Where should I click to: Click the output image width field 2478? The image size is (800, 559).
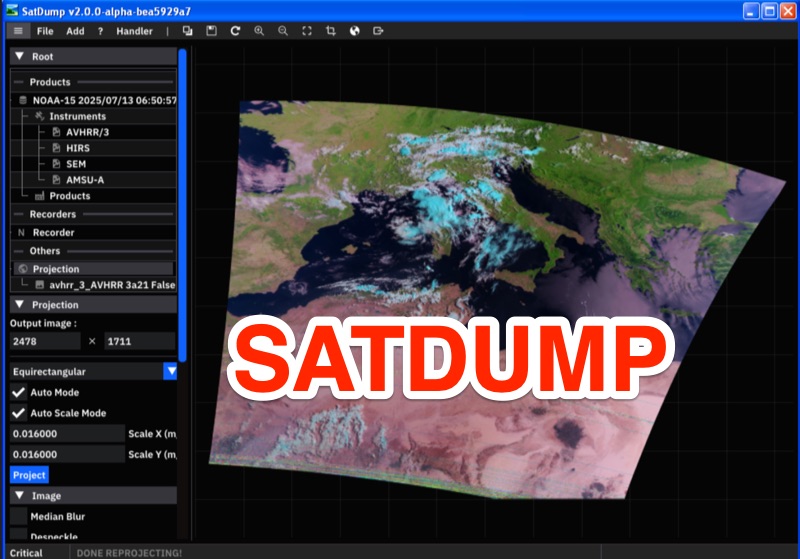[45, 341]
